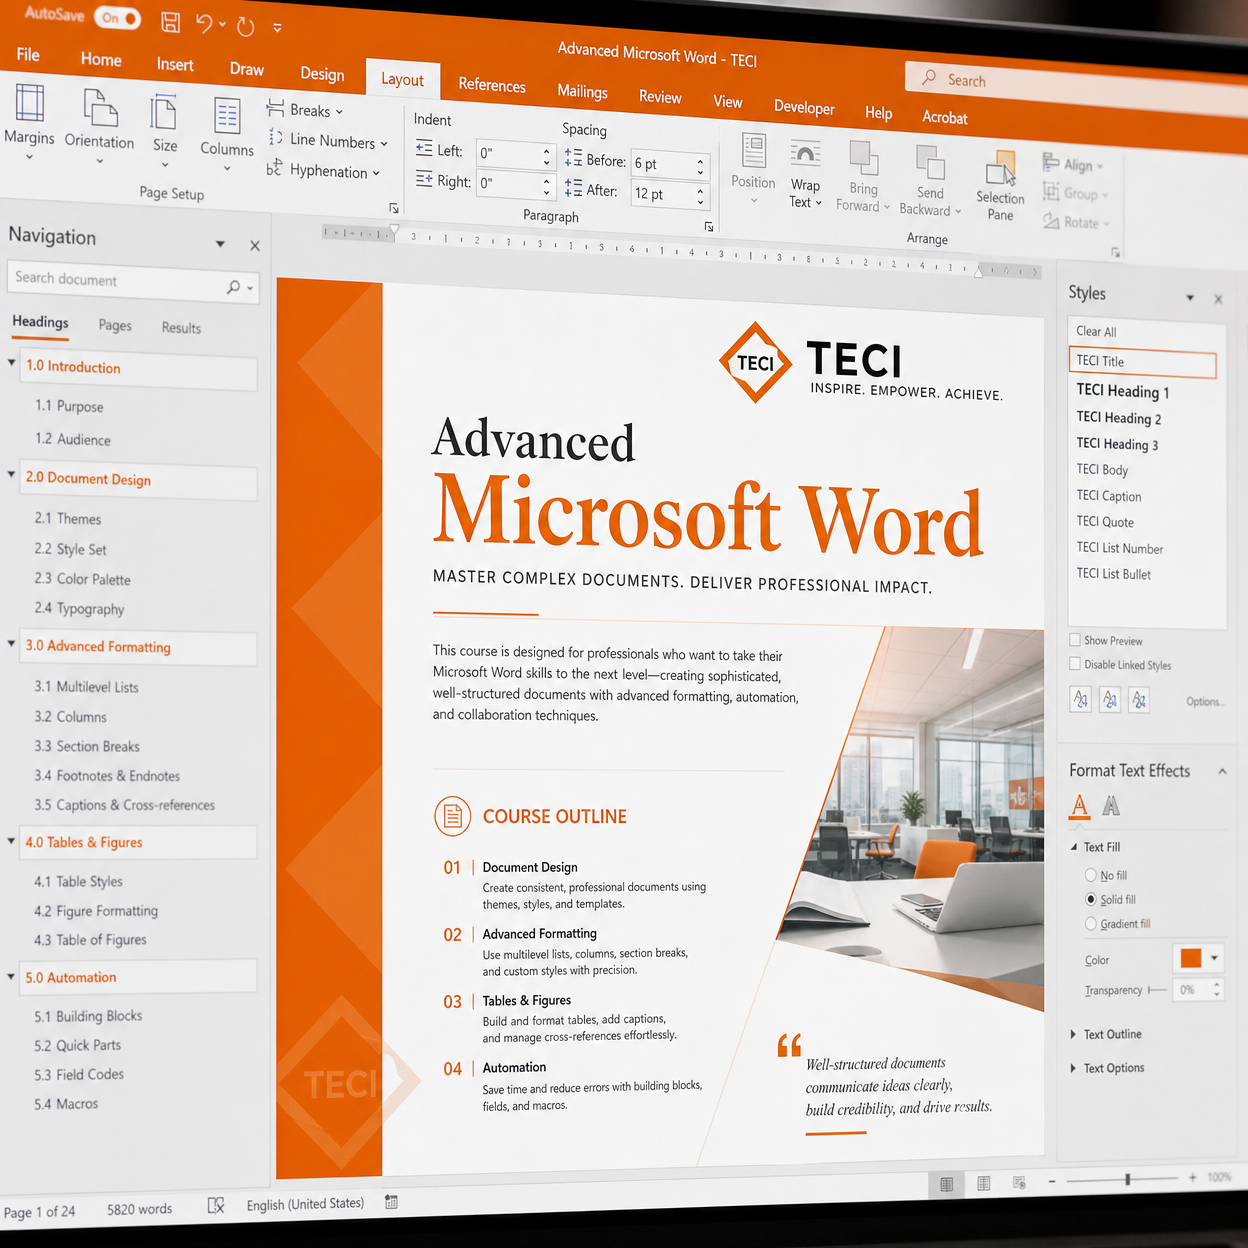
Task: Click the Search document field
Action: 133,282
